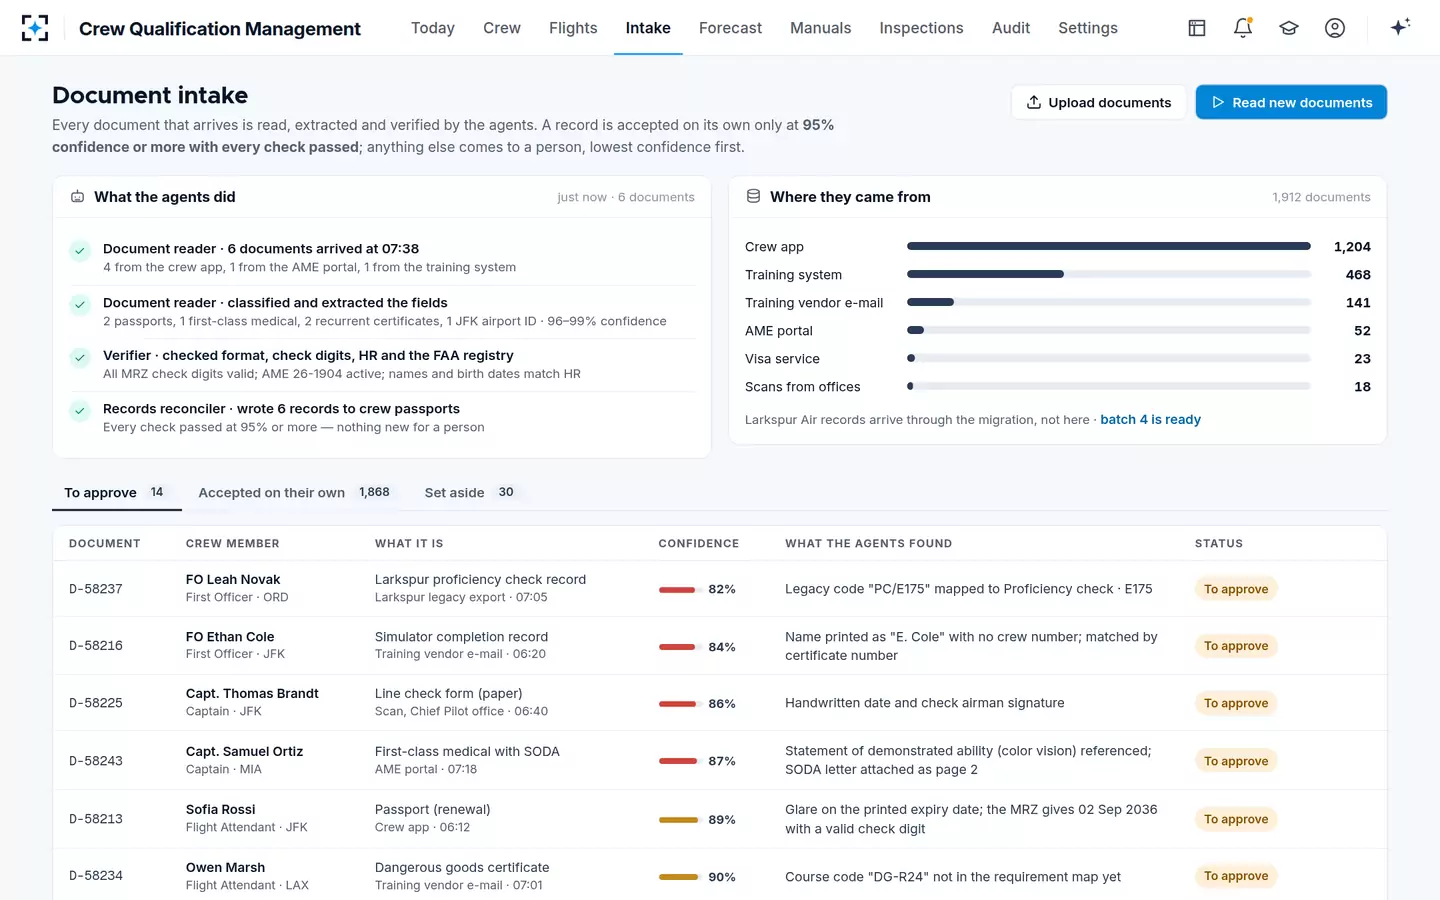Click Upload documents button
The width and height of the screenshot is (1440, 900).
tap(1099, 102)
